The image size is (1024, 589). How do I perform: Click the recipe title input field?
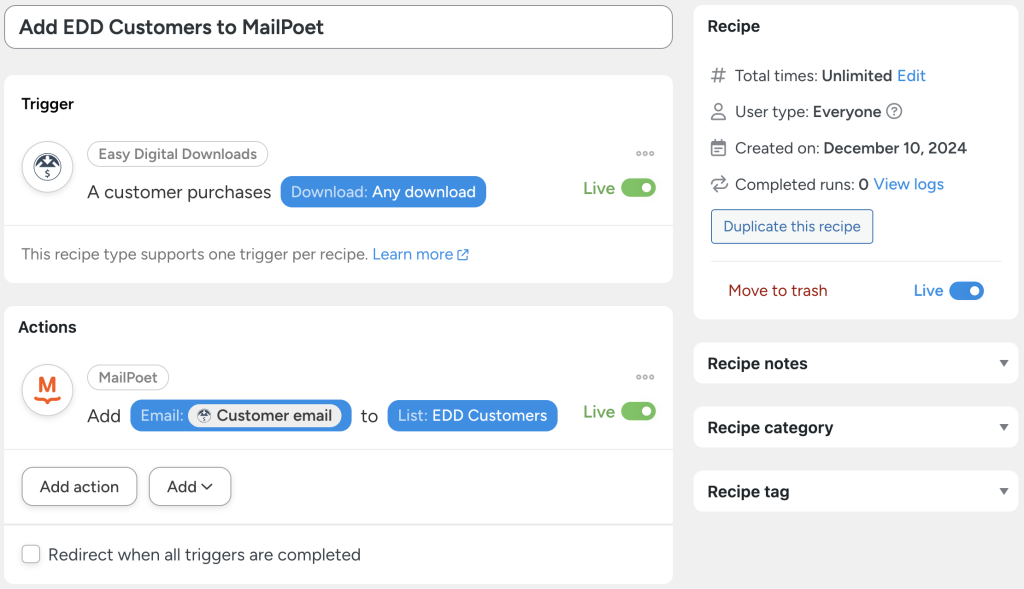click(x=339, y=27)
